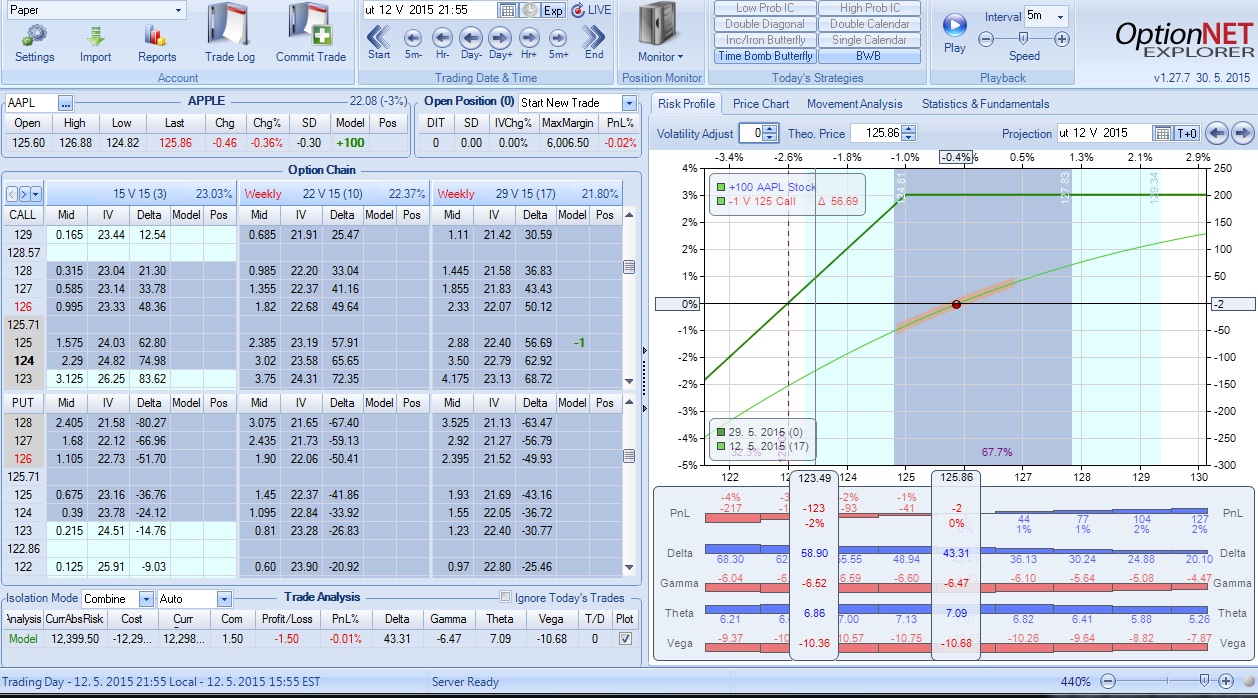Open the Settings gear icon
This screenshot has height=698, width=1258.
tap(35, 36)
